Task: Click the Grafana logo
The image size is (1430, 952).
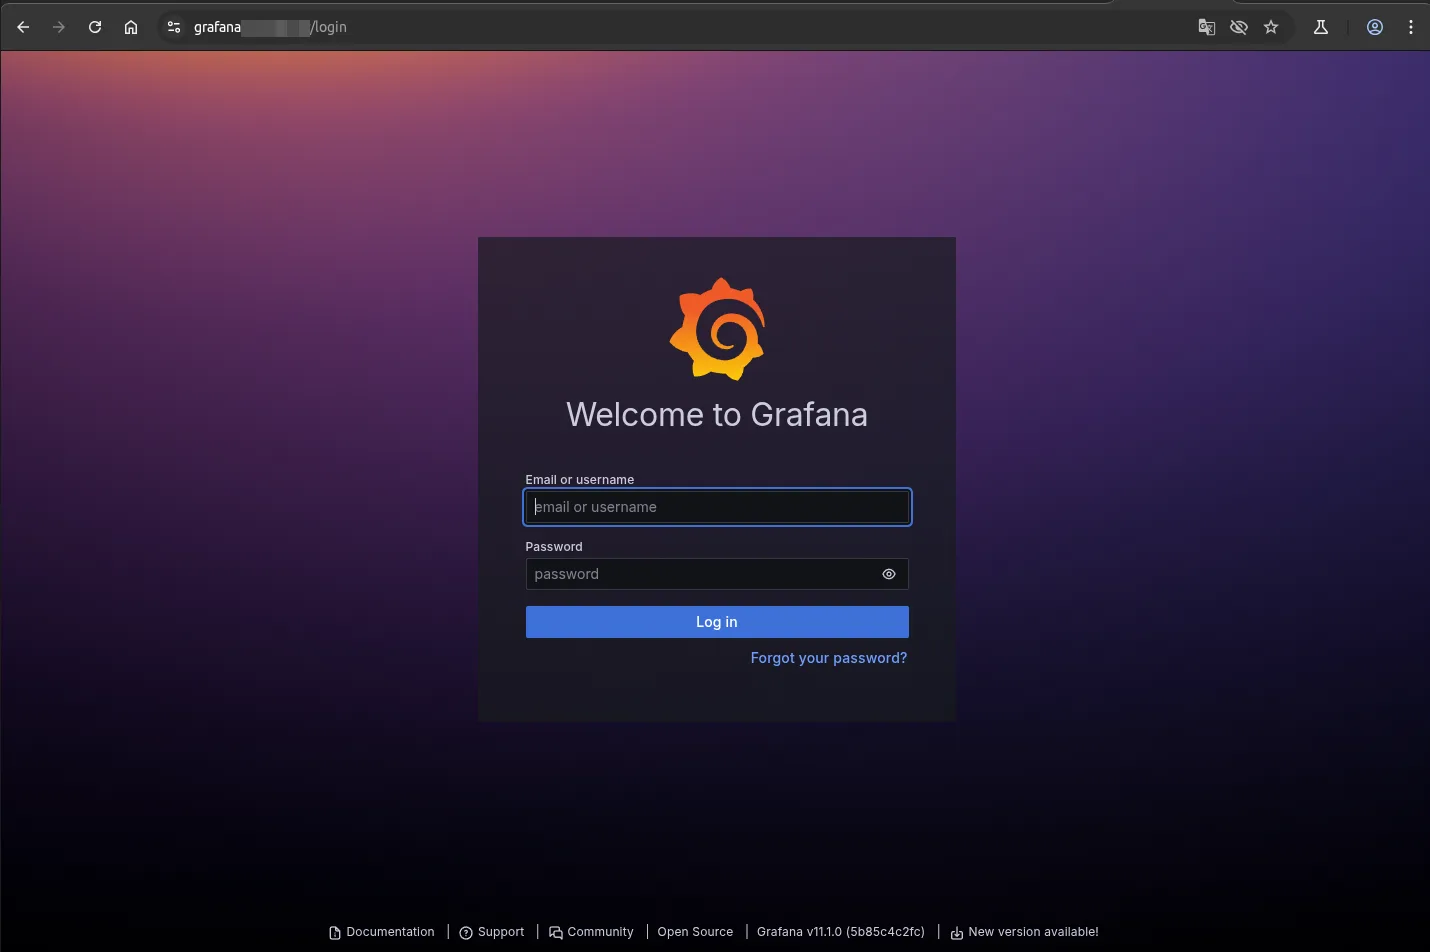Action: tap(717, 329)
